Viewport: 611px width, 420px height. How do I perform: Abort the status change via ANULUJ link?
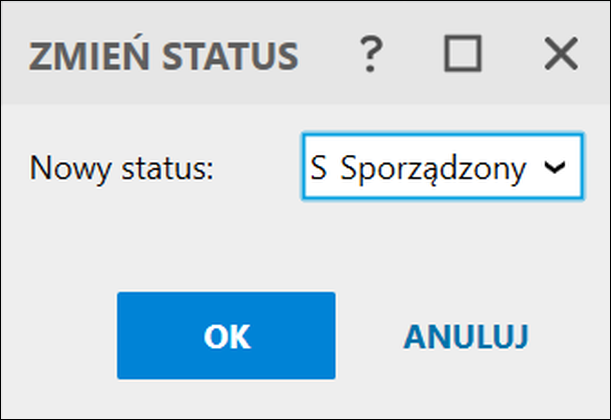[x=466, y=336]
